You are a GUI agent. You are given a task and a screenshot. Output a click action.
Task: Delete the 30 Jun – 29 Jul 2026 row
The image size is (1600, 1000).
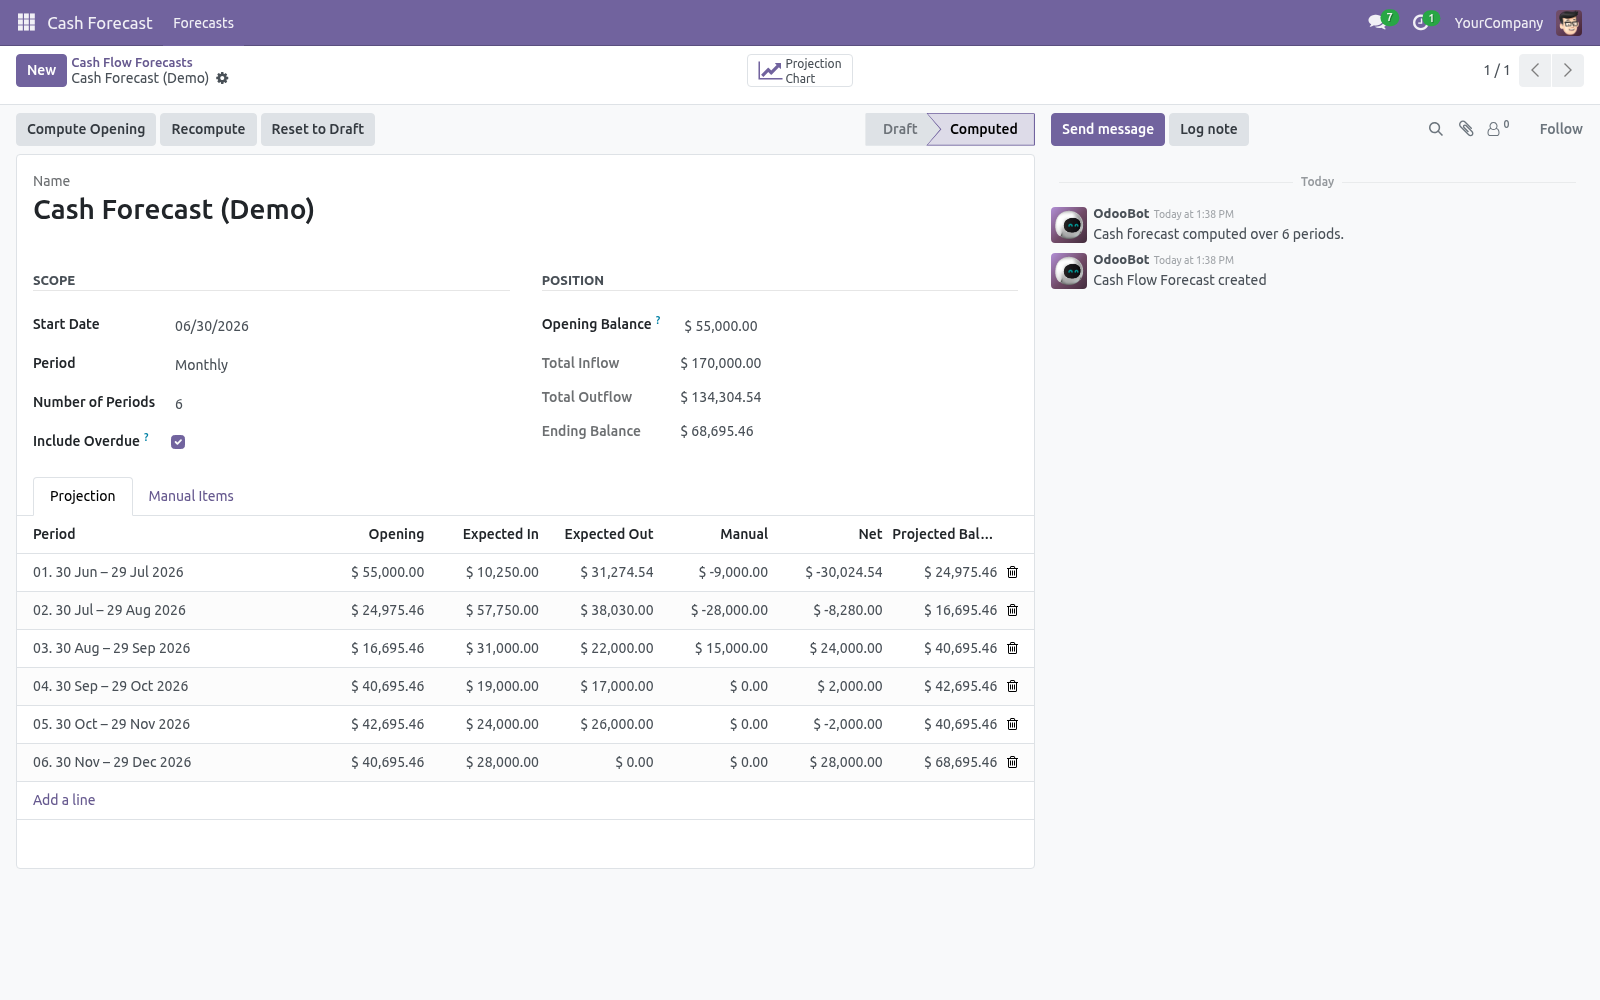tap(1012, 572)
